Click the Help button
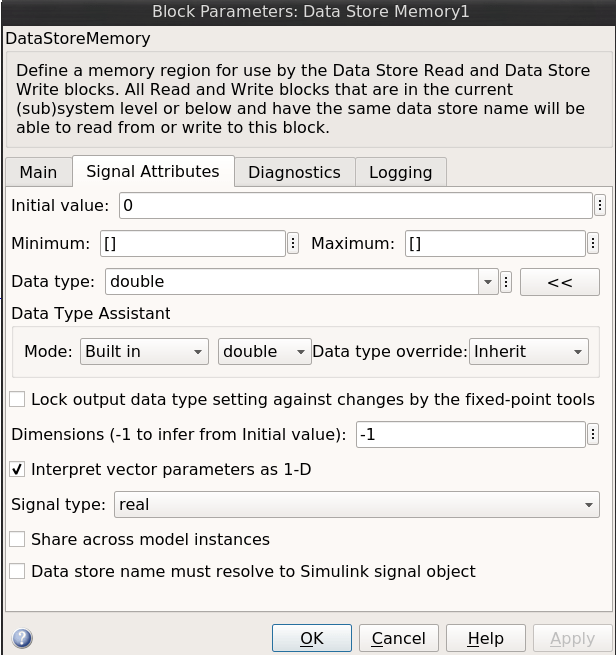The image size is (616, 655). coord(485,638)
